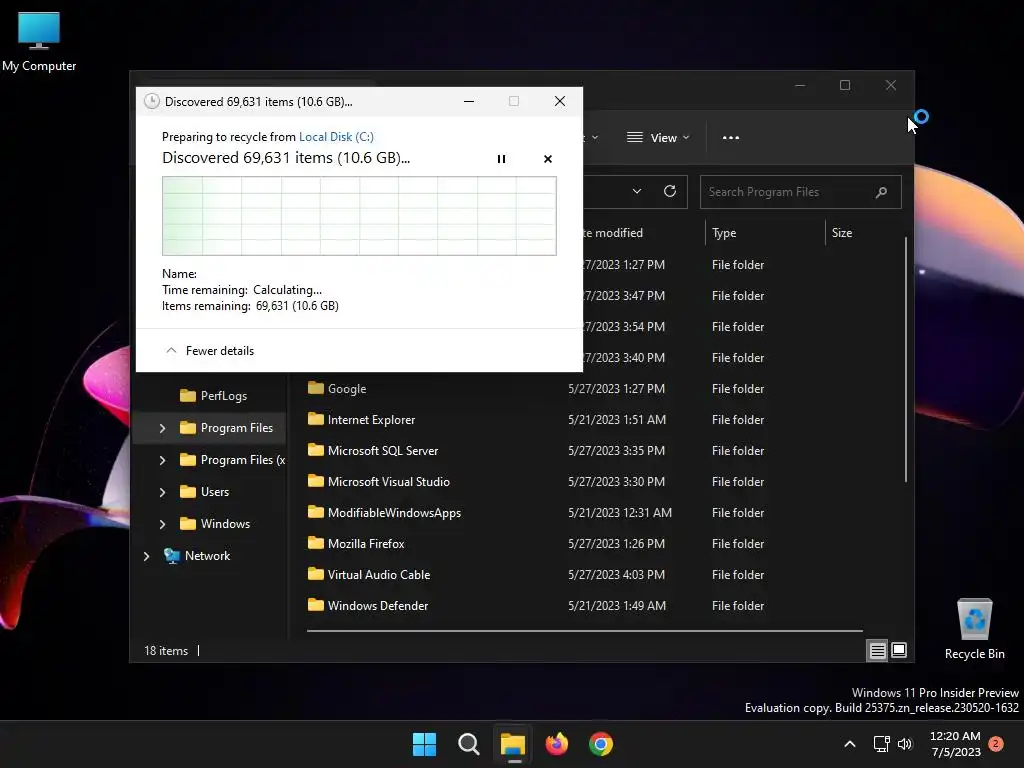Select the Microsoft SQL Server folder
The height and width of the screenshot is (768, 1024).
[383, 451]
